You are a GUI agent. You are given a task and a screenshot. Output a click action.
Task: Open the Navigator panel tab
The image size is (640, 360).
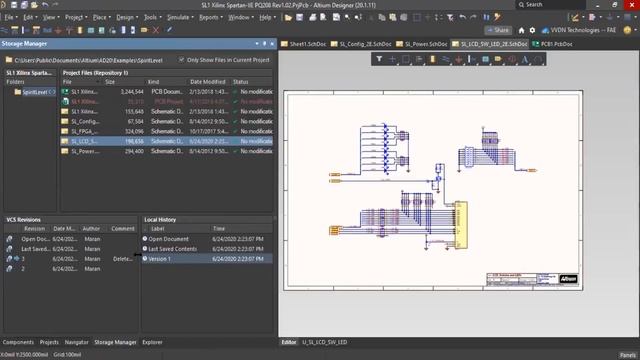point(76,342)
